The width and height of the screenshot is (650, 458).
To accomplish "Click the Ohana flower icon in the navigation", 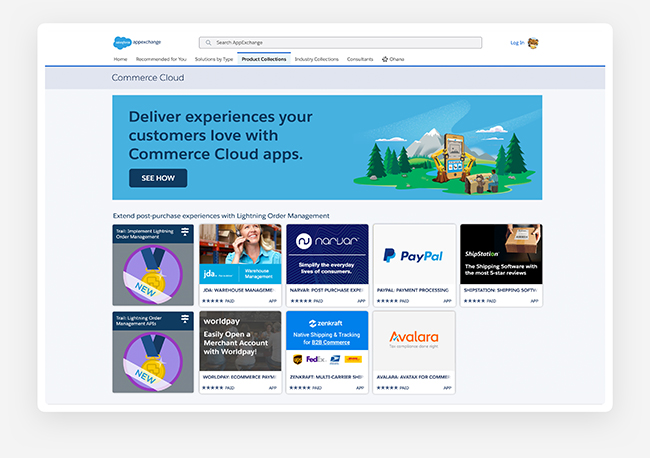I will (385, 59).
